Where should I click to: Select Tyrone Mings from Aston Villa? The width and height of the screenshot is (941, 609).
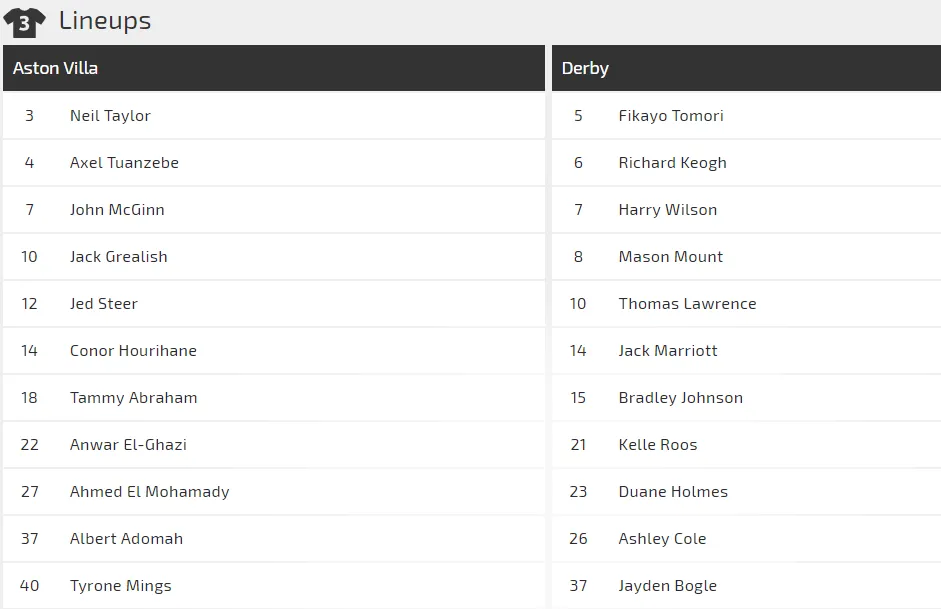pyautogui.click(x=120, y=586)
